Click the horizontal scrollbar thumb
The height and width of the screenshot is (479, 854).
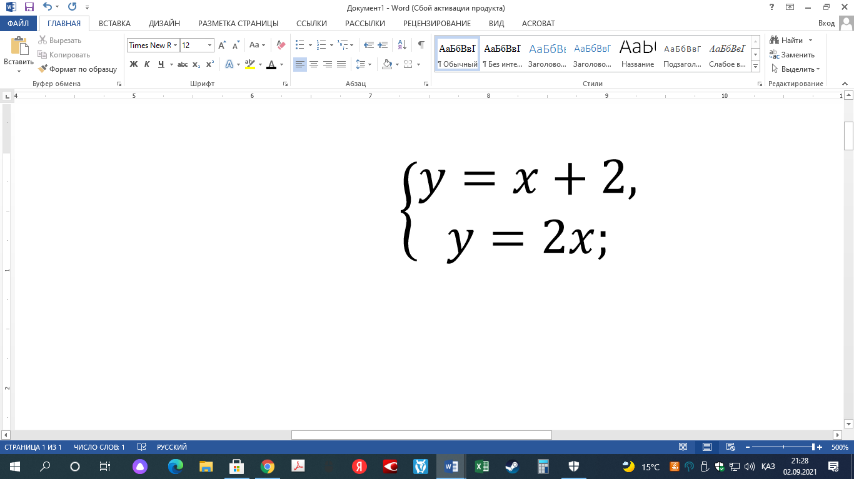[421, 435]
